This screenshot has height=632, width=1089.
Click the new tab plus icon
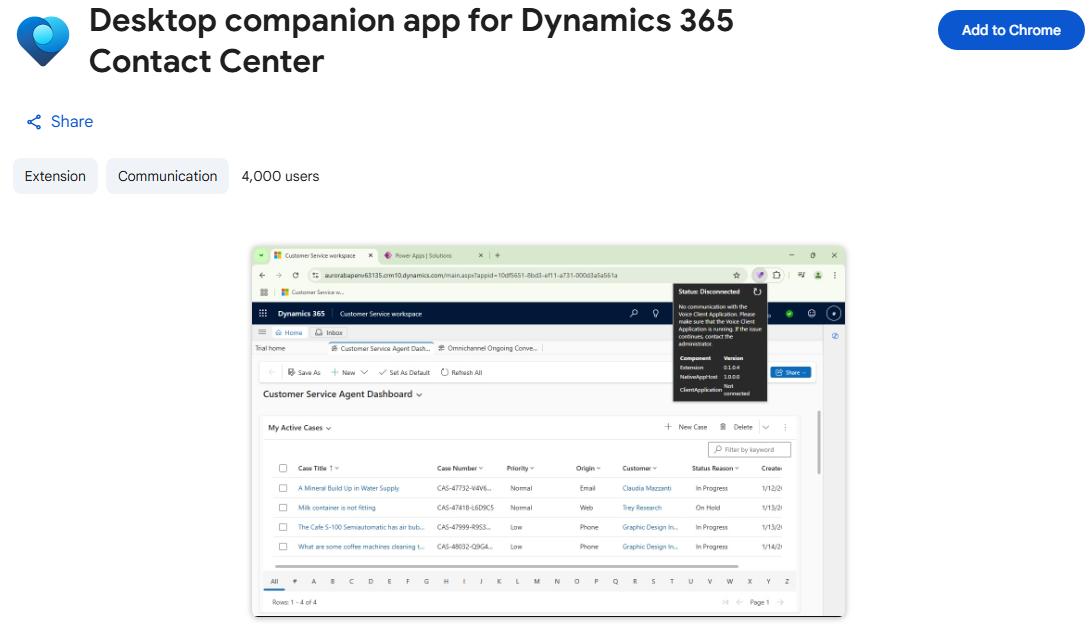497,256
